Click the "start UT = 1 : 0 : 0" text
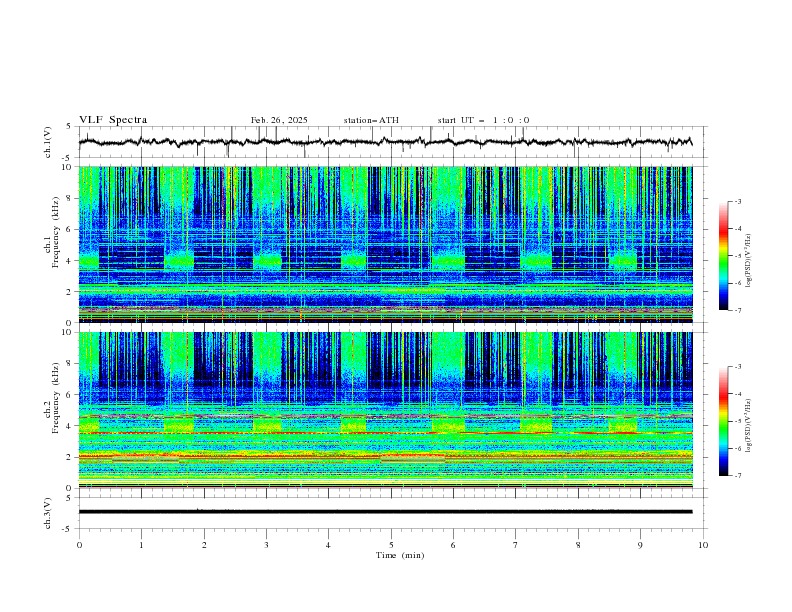 (483, 120)
